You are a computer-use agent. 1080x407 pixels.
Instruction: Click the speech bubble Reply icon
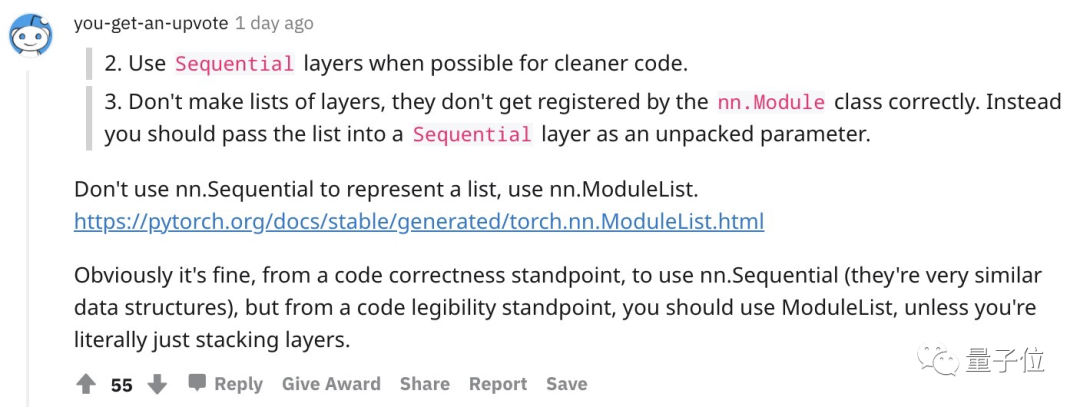[x=198, y=383]
